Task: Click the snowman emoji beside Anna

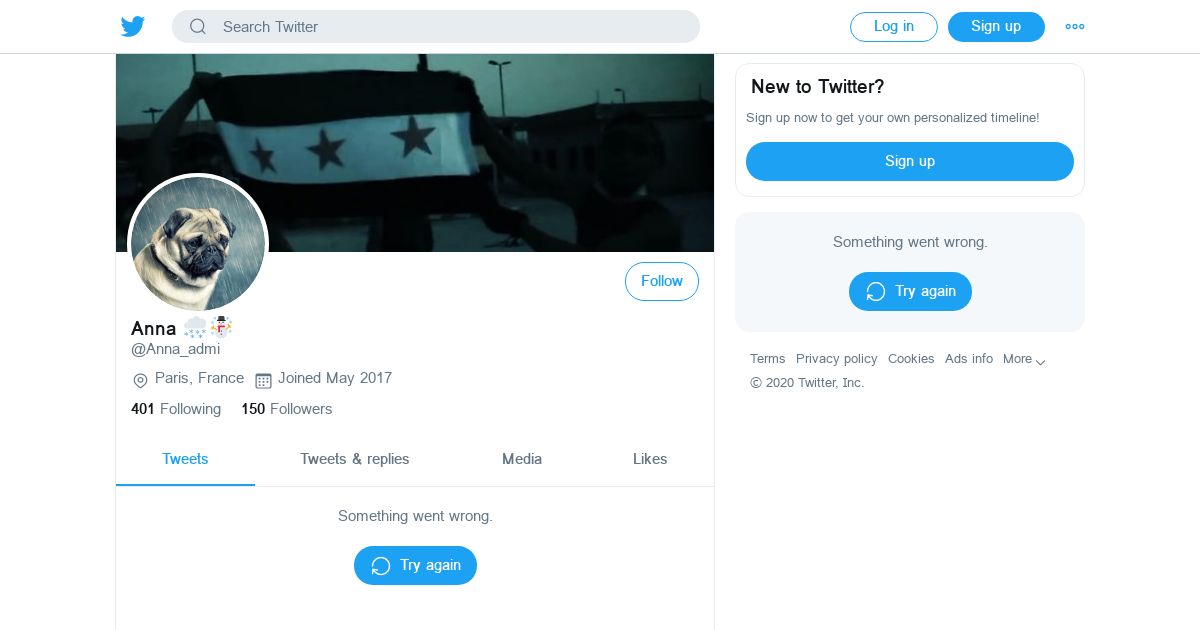Action: pyautogui.click(x=220, y=327)
